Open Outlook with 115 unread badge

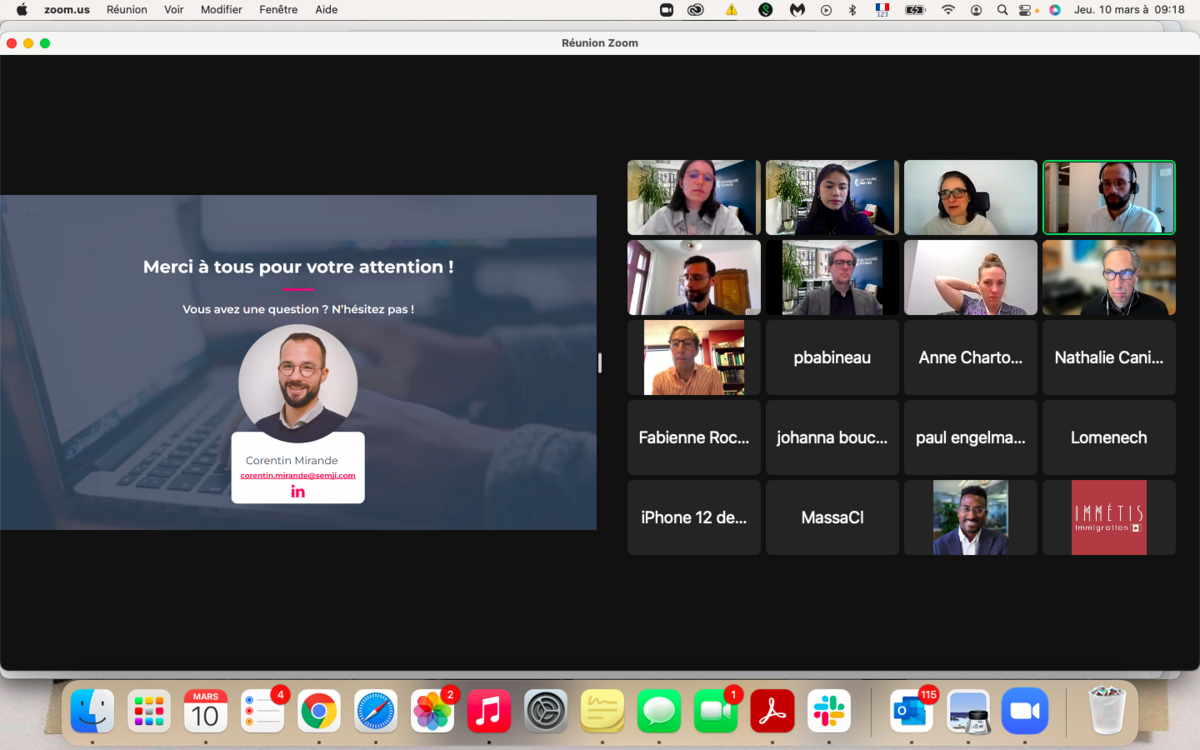[x=911, y=711]
